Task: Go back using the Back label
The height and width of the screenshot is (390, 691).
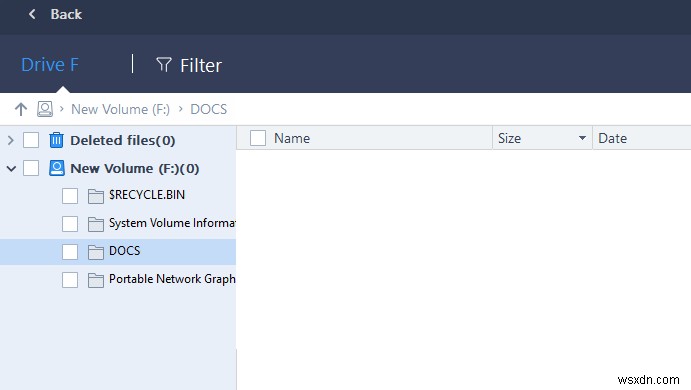Action: pos(66,14)
